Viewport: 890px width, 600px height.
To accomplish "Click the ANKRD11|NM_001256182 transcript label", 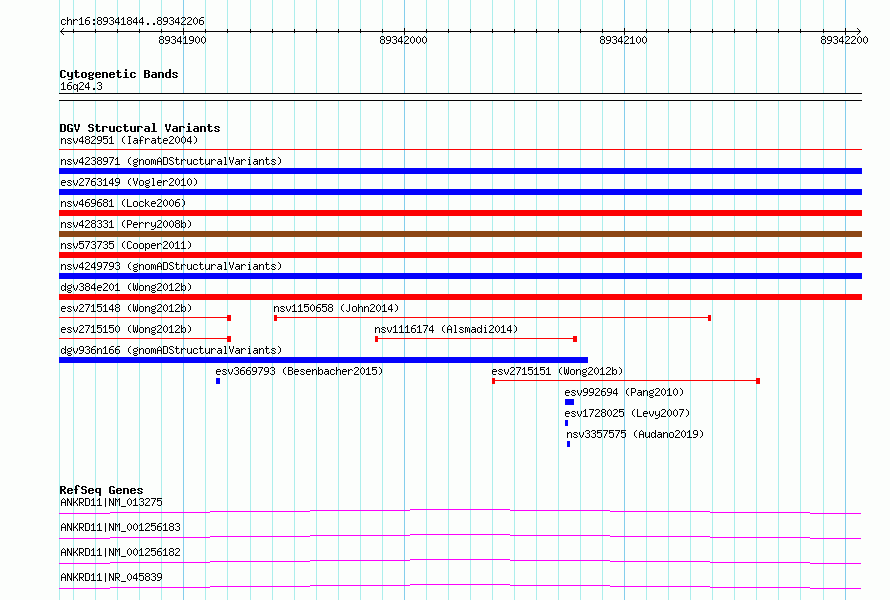I will (x=120, y=552).
